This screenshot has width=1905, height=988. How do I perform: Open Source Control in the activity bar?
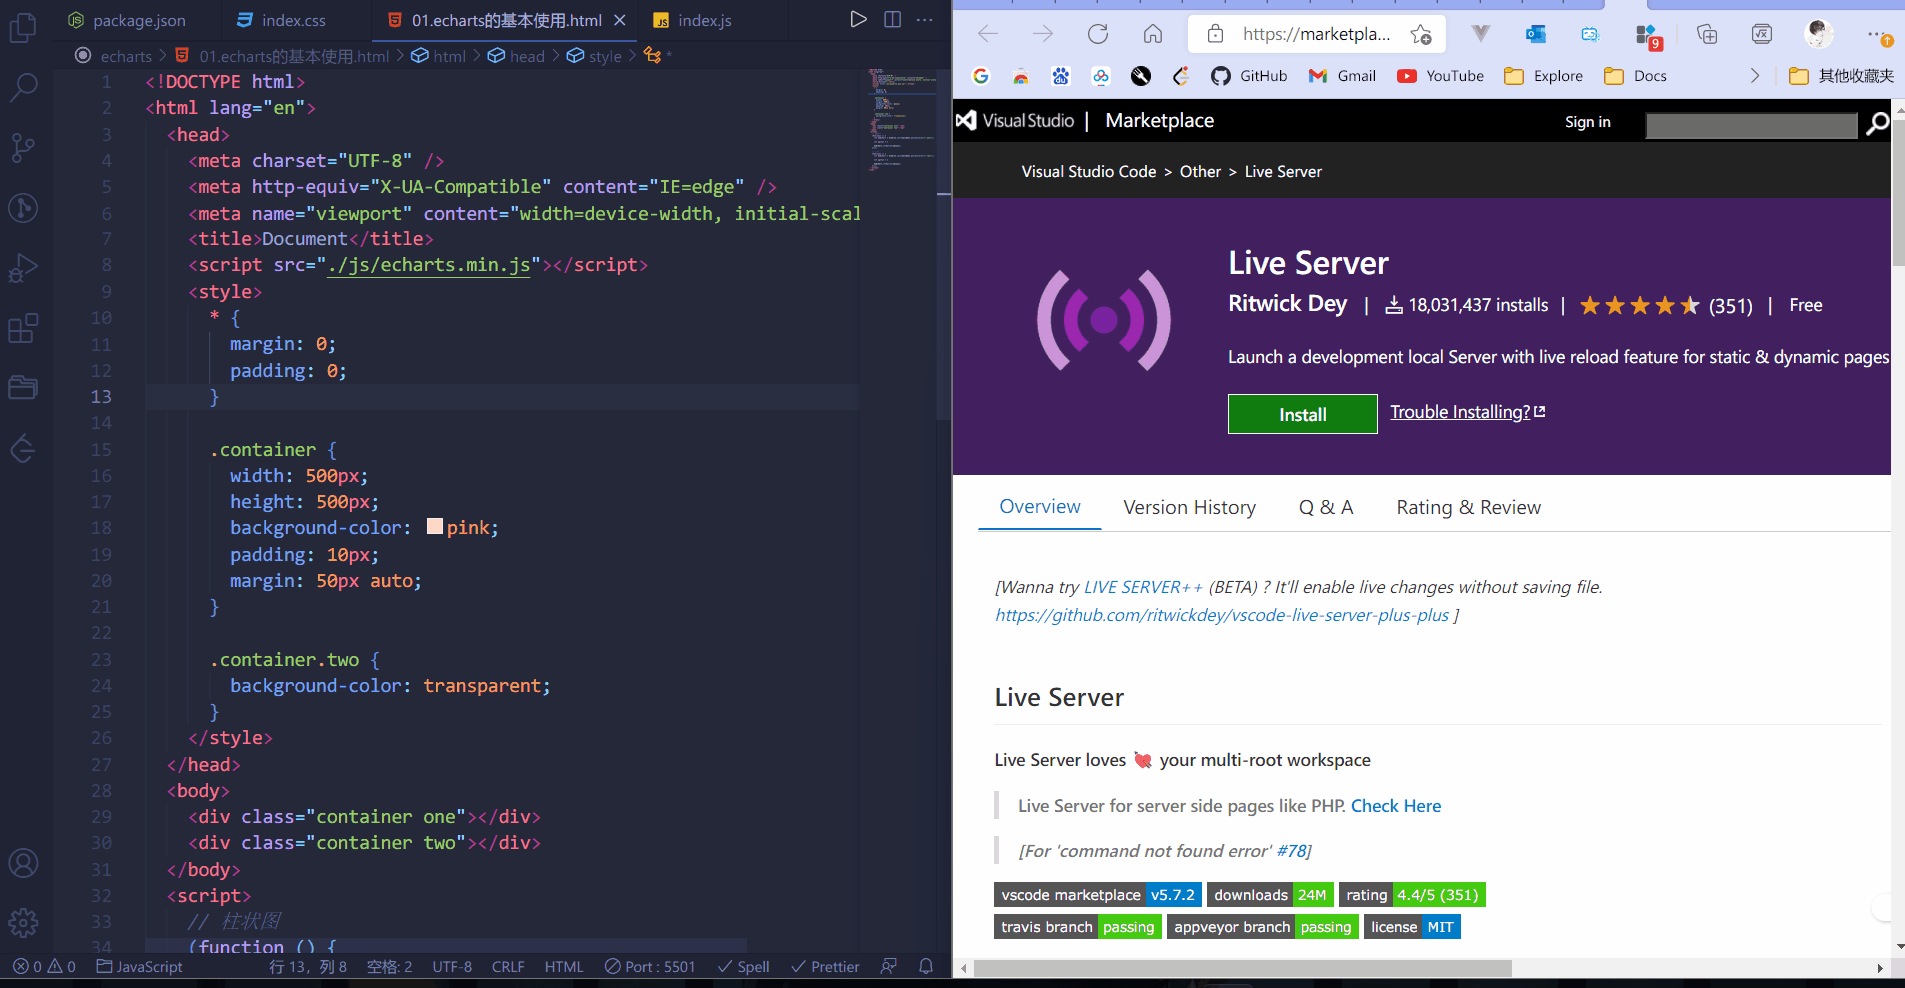[x=23, y=148]
